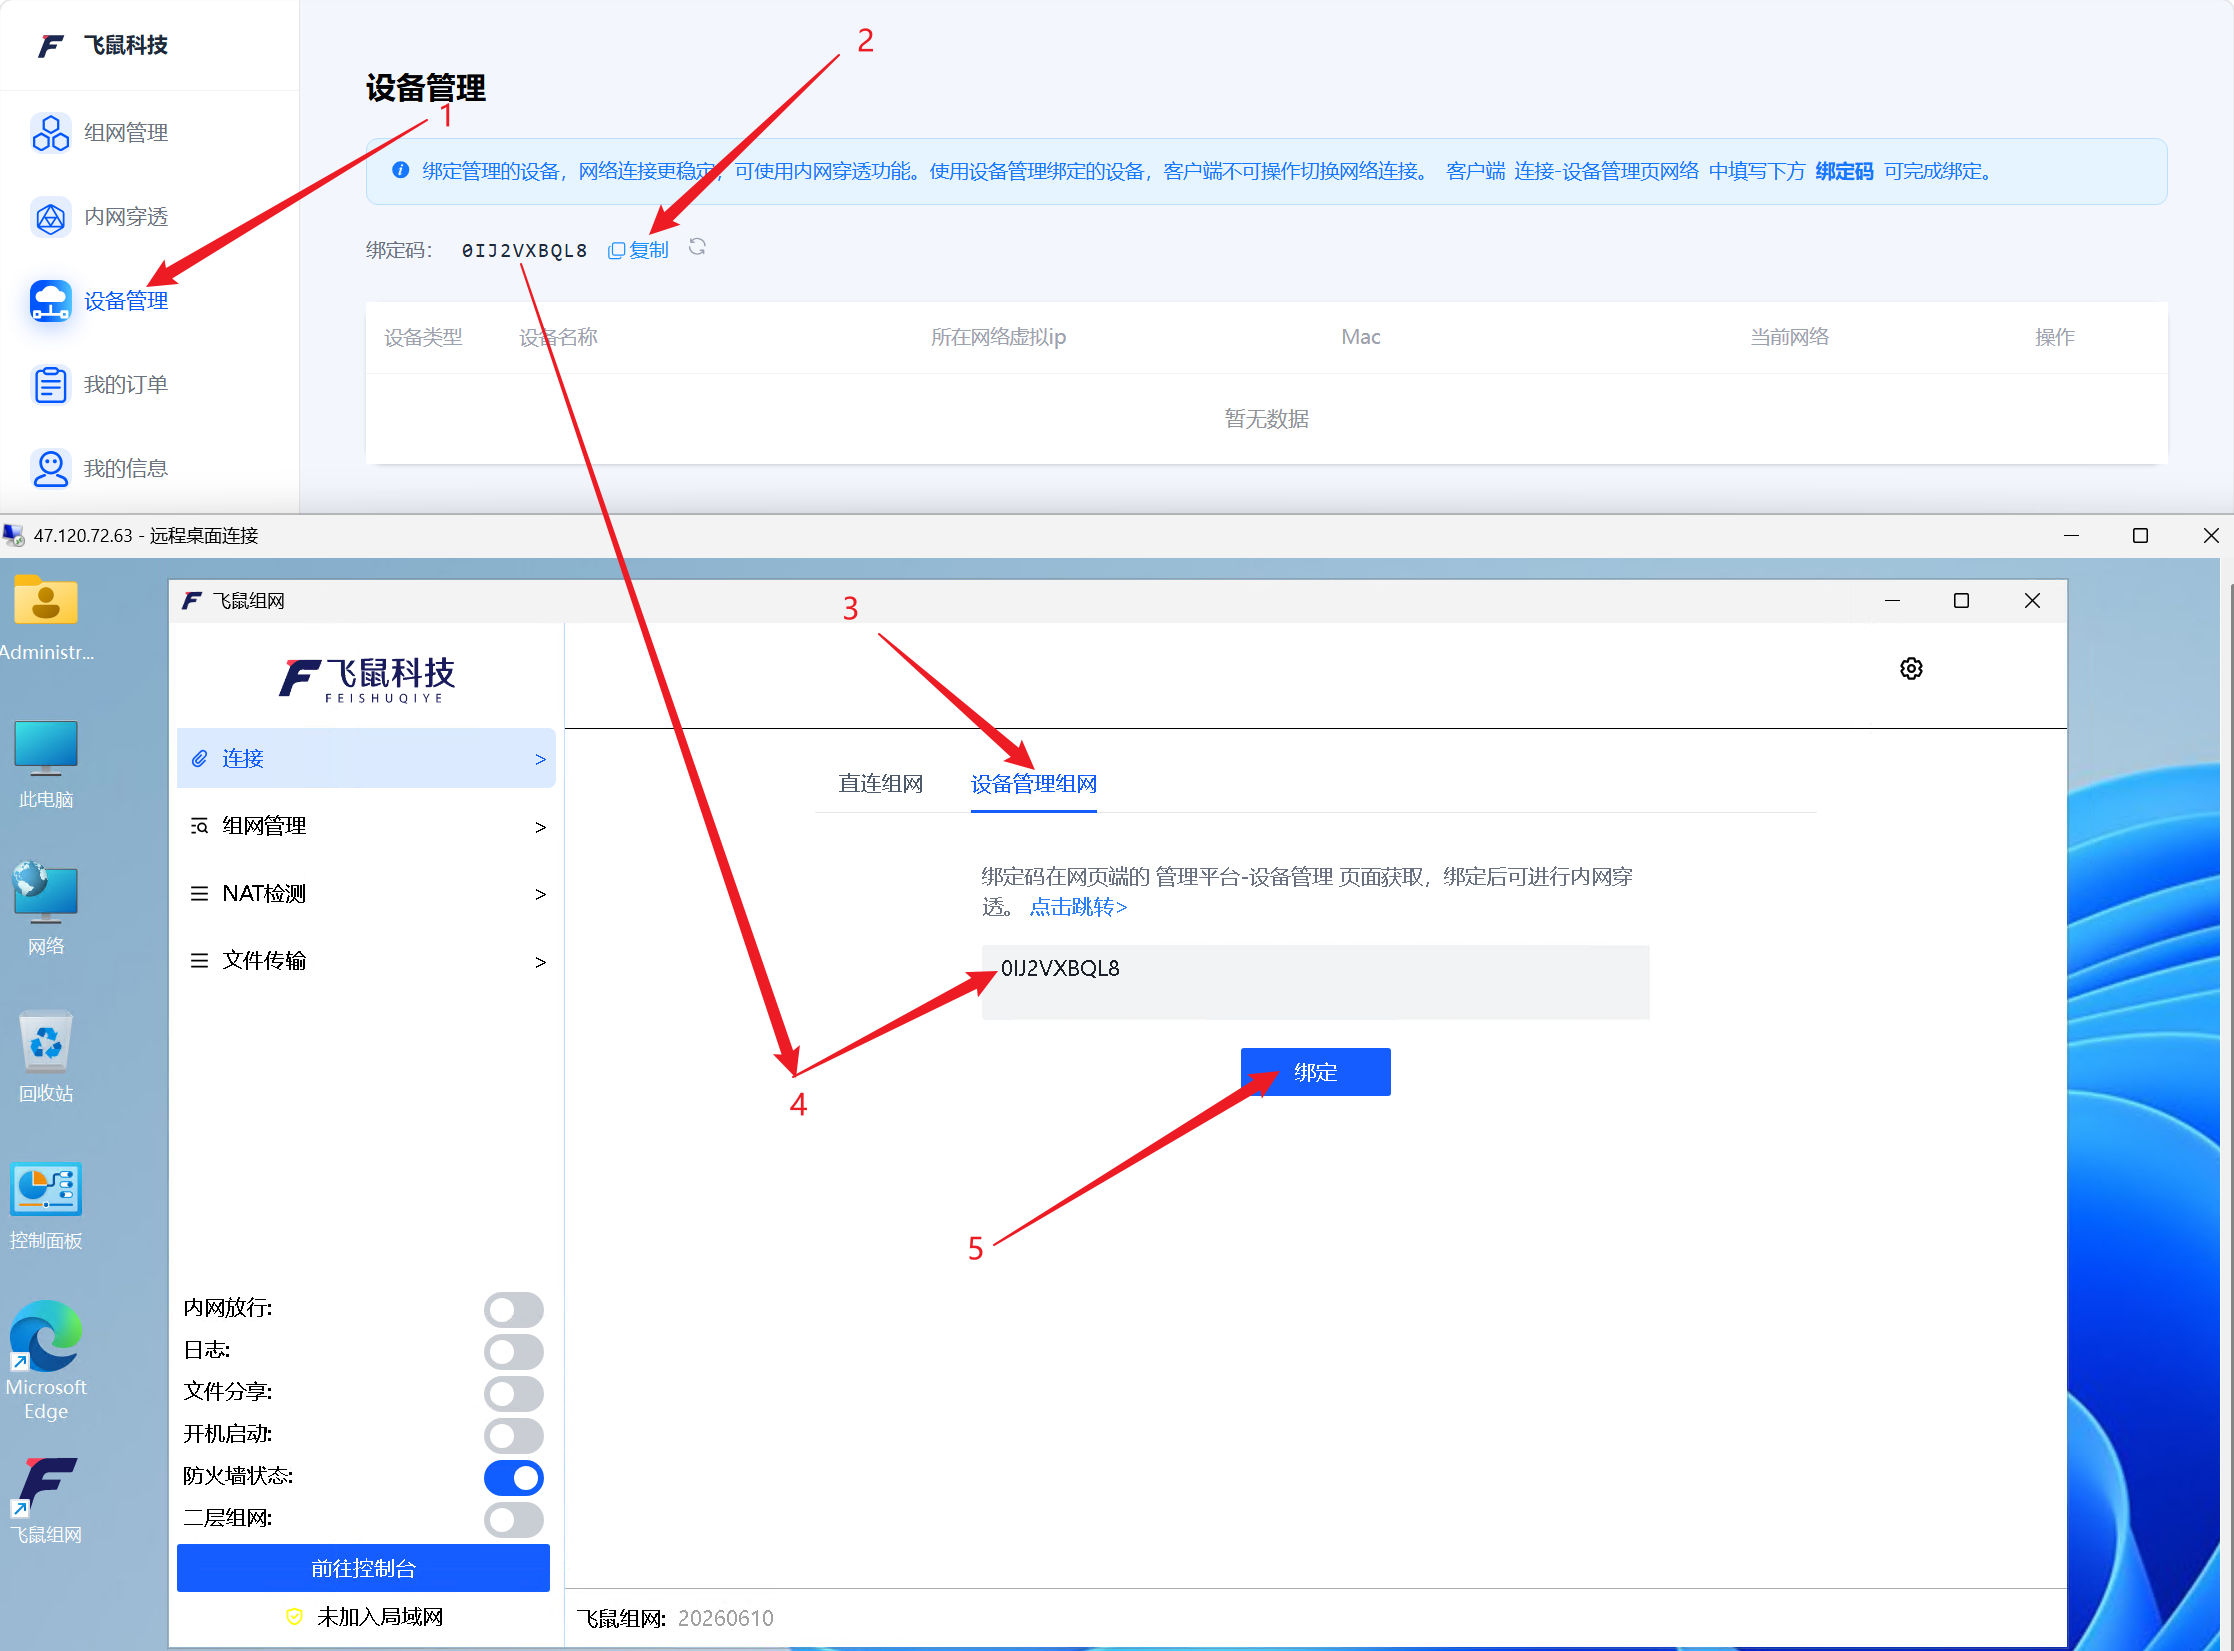Click the 我的信息 user icon
This screenshot has height=1651, width=2234.
click(x=51, y=468)
